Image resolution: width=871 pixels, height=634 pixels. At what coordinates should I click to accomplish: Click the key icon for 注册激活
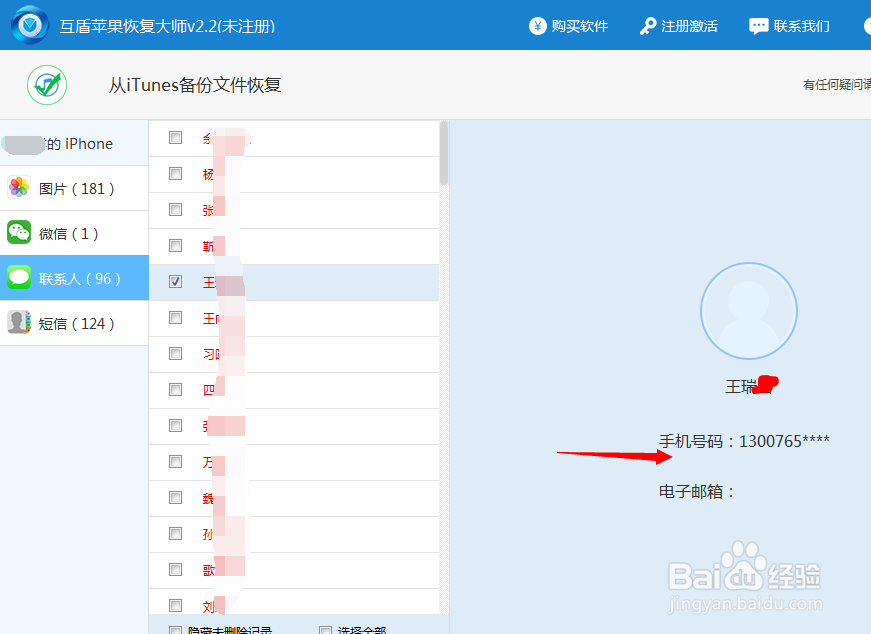tap(648, 26)
